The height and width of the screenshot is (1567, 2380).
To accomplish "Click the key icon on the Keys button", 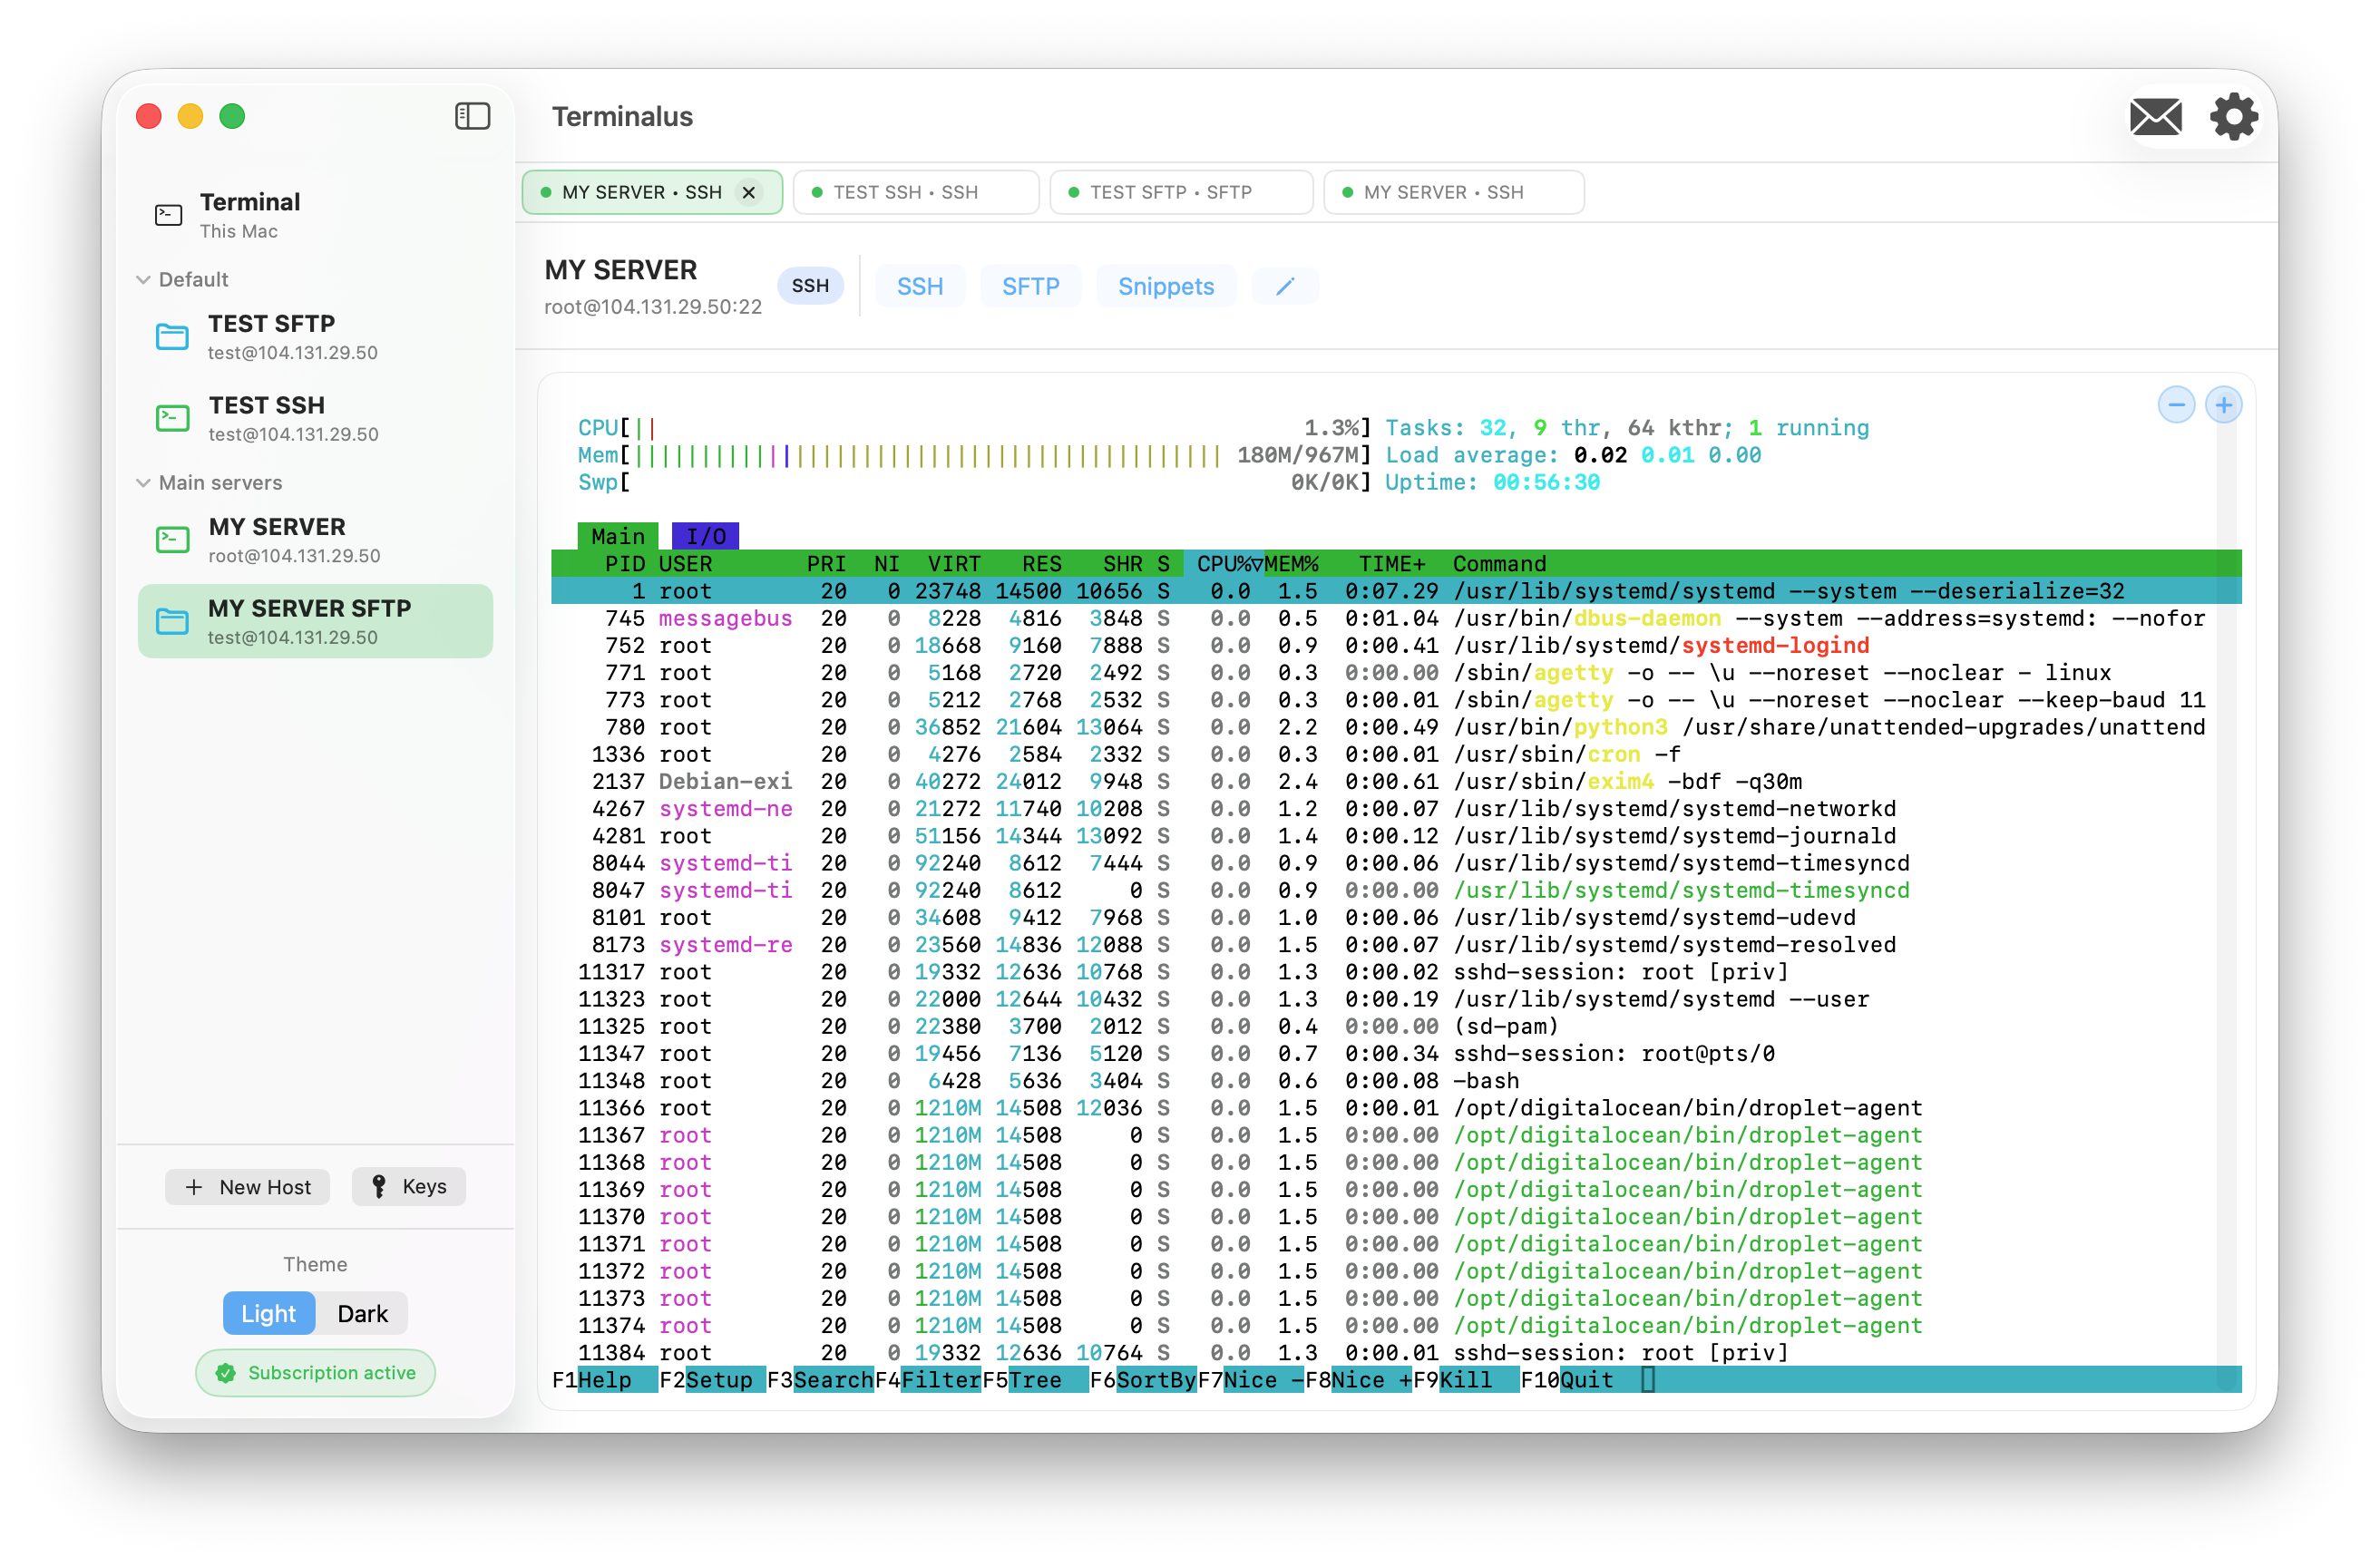I will pyautogui.click(x=380, y=1186).
